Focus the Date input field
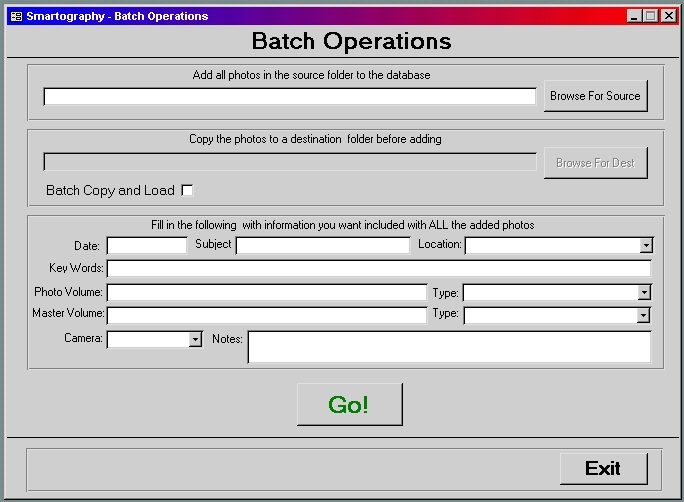The height and width of the screenshot is (502, 684). [147, 245]
